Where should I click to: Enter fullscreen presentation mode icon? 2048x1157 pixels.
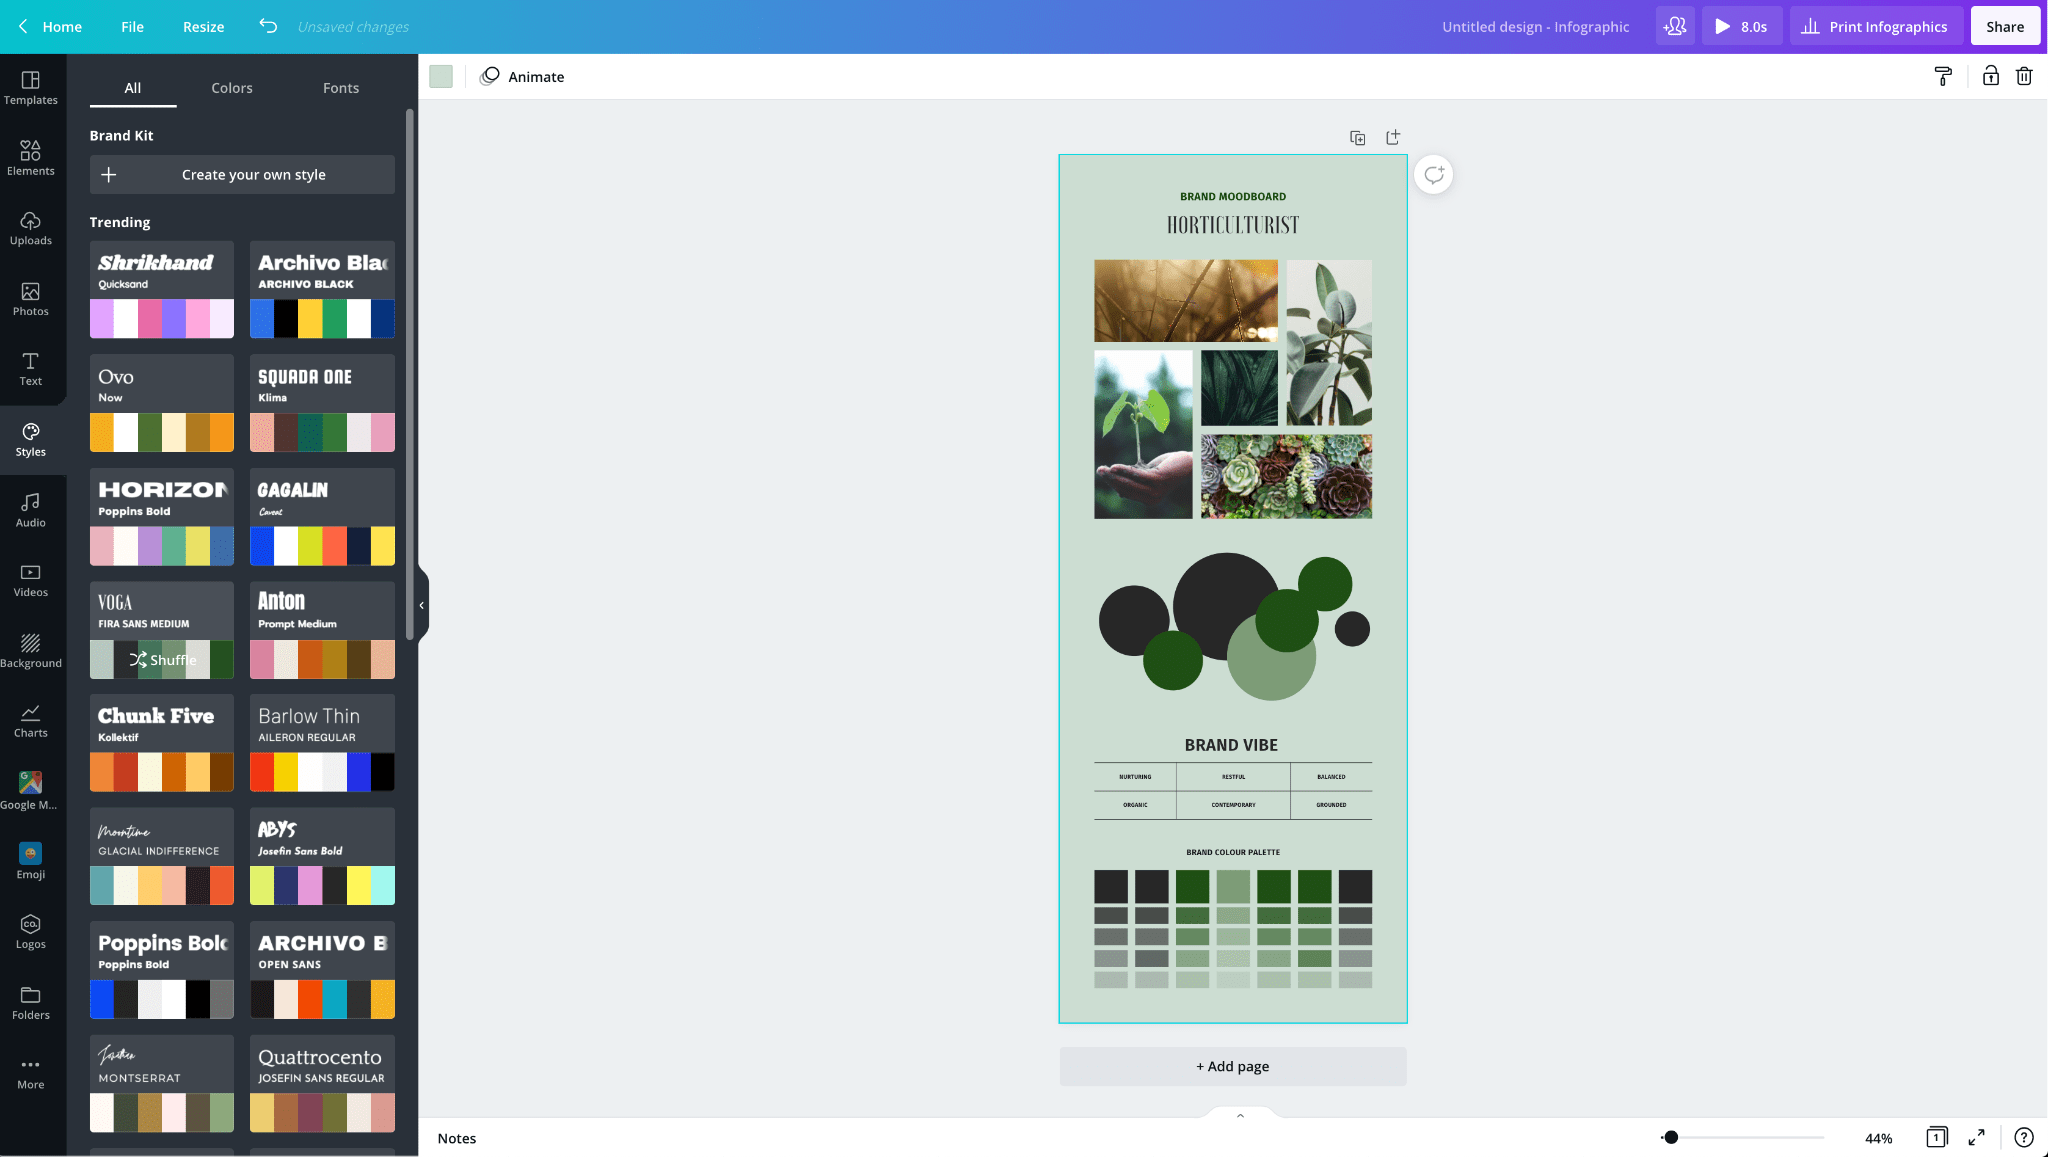[x=1976, y=1138]
